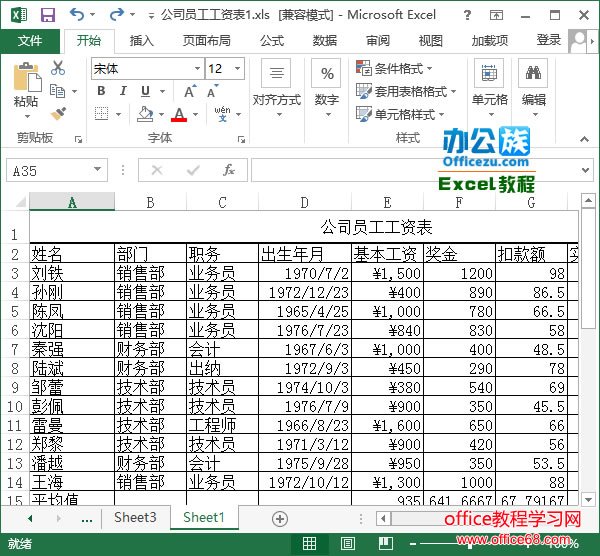
Task: Open the 数字 percent number group
Action: pyautogui.click(x=326, y=88)
